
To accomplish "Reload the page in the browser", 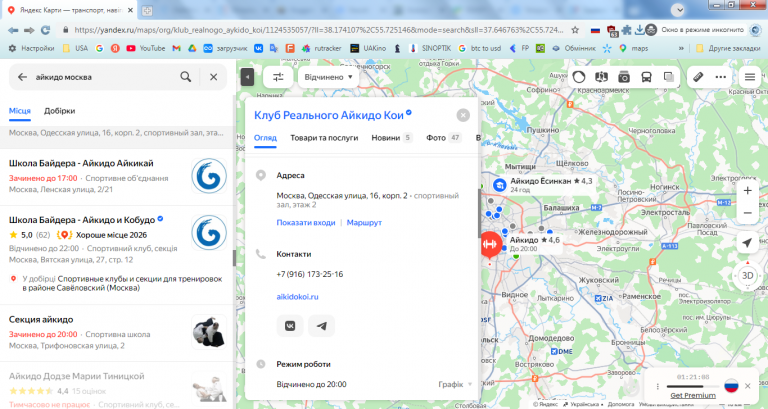I will click(46, 30).
